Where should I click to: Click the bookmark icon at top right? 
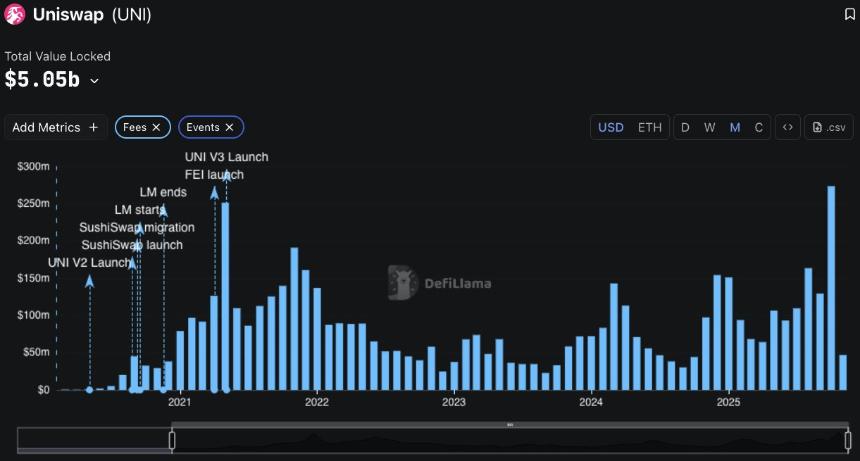[849, 15]
